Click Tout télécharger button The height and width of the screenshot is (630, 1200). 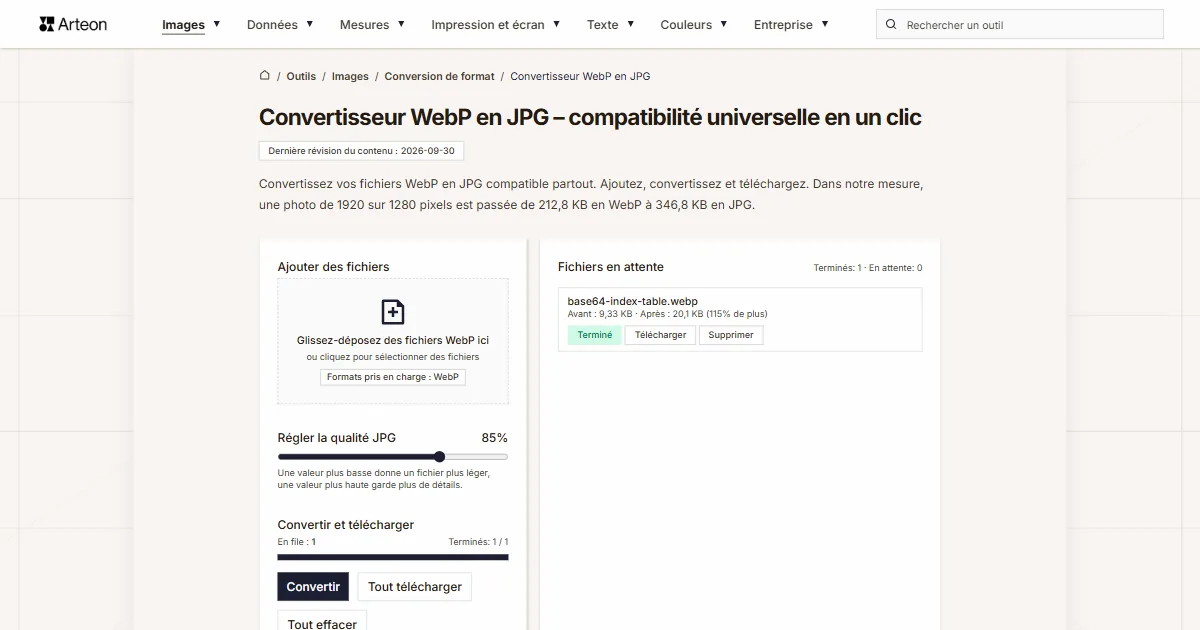coord(415,587)
